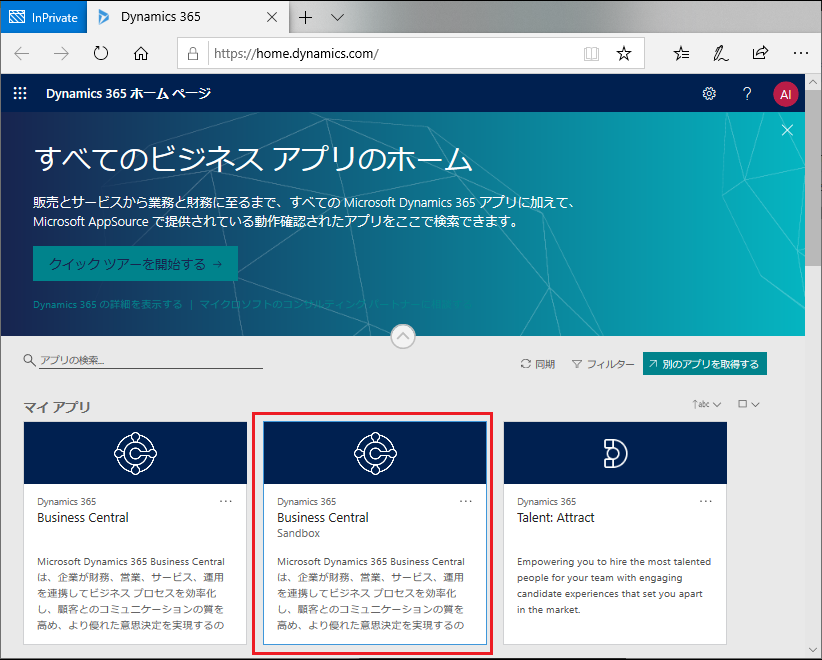This screenshot has width=822, height=660.
Task: Close the welcome banner with X
Action: tap(787, 130)
